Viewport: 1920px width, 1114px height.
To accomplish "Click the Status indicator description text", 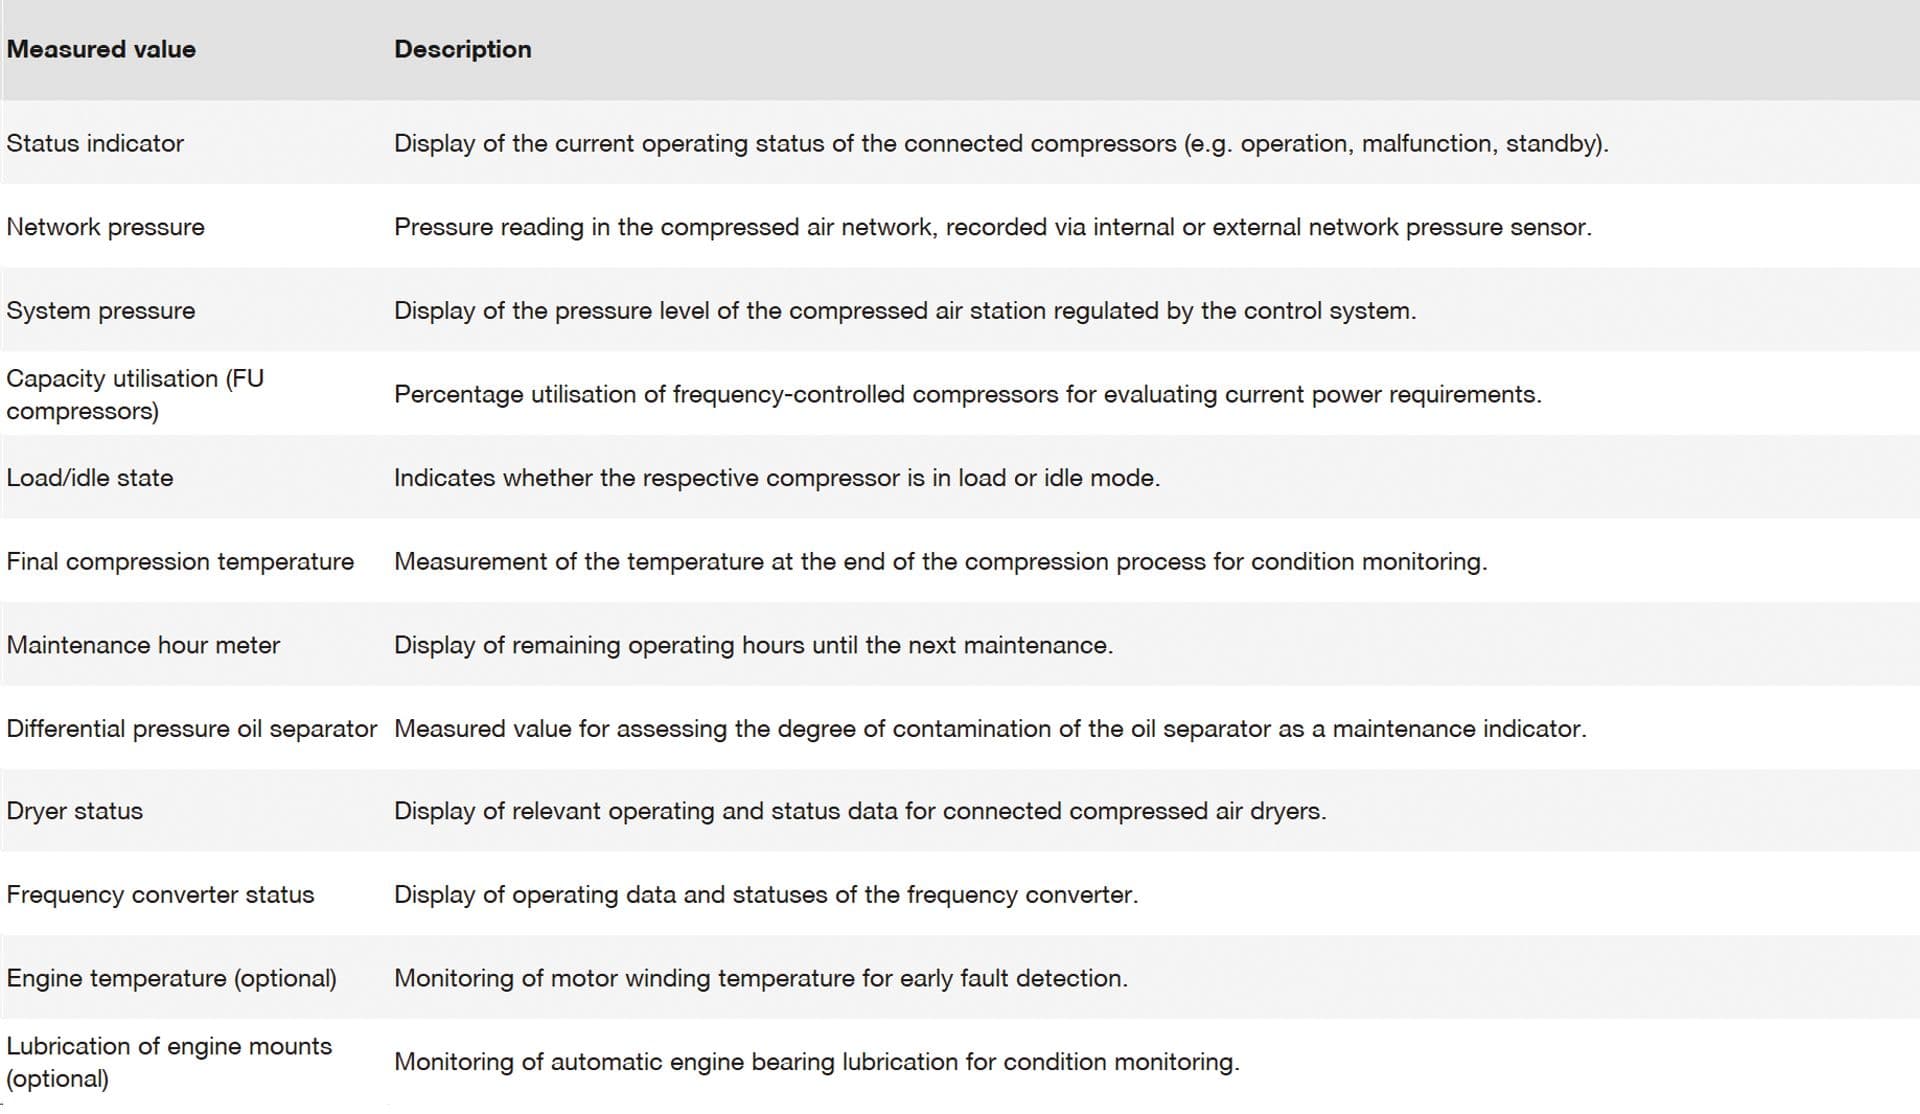I will pos(1001,143).
